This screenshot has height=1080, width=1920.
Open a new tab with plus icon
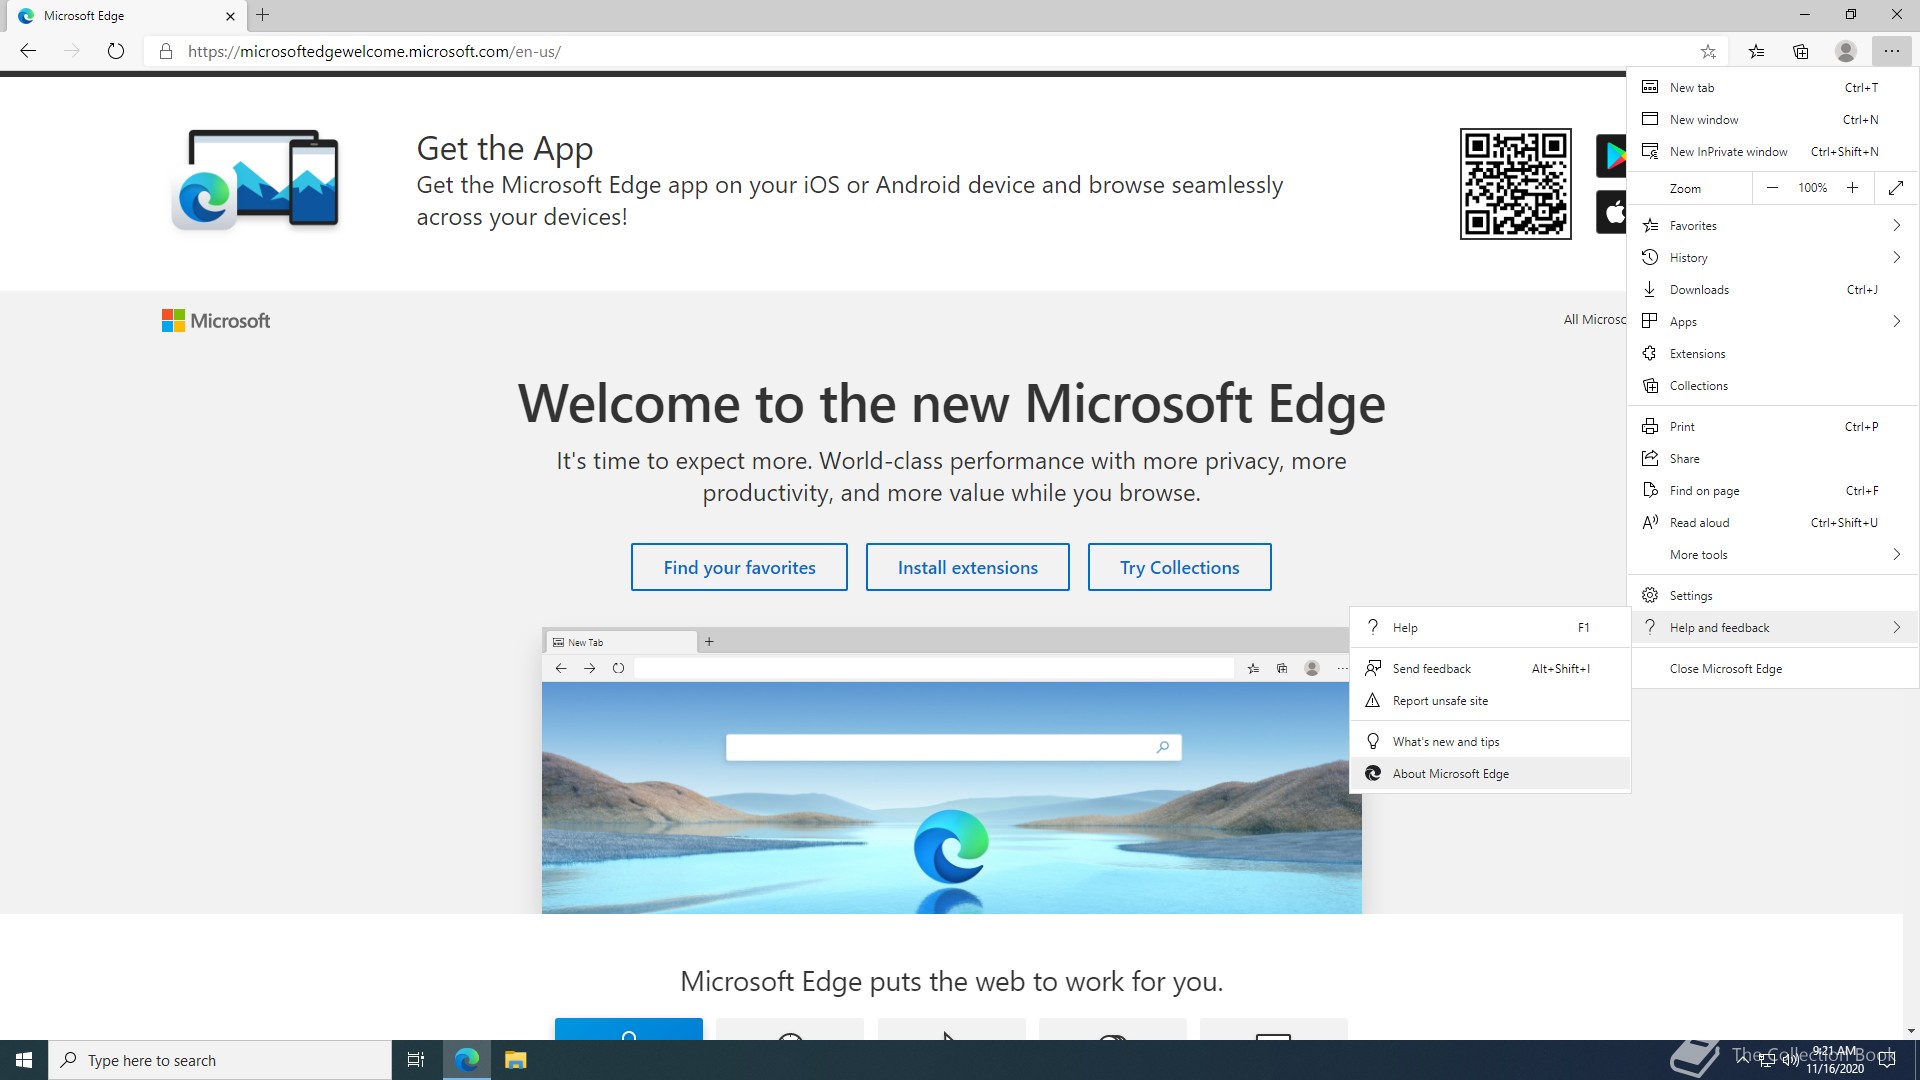263,15
